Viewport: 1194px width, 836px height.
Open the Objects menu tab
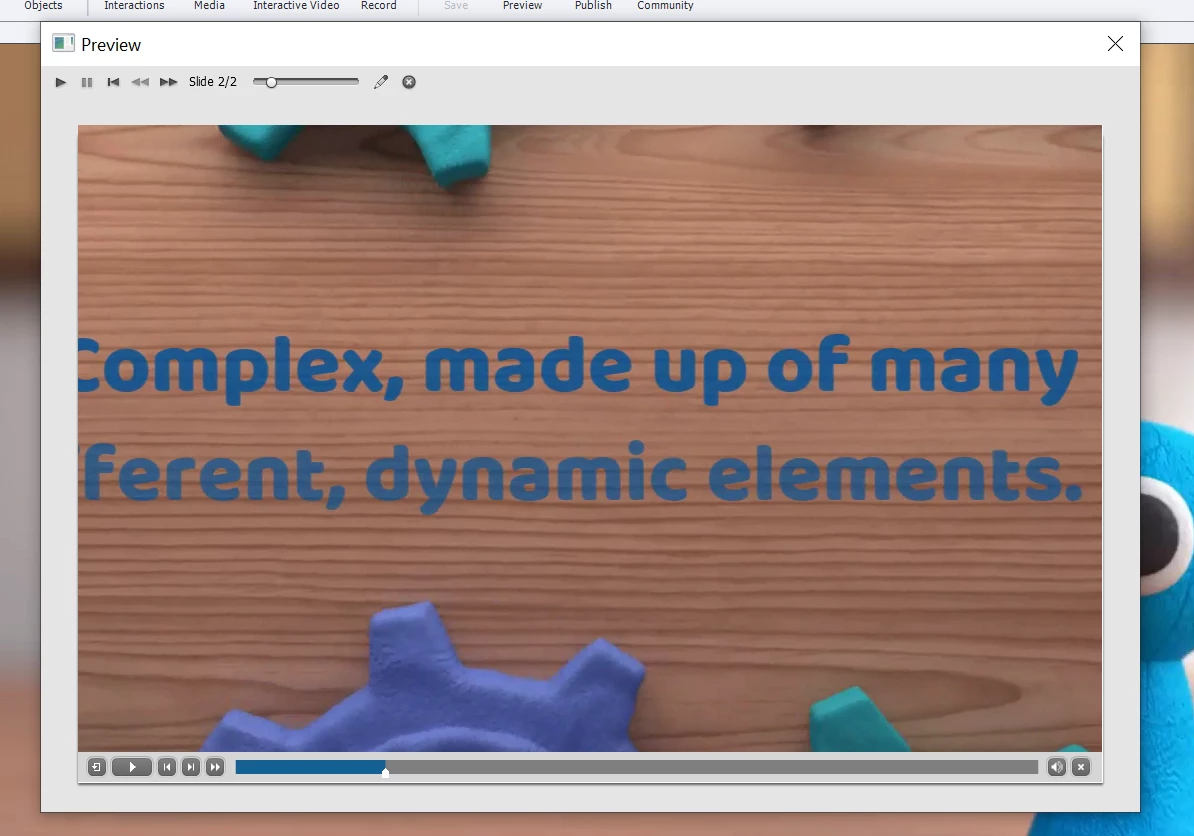(43, 5)
